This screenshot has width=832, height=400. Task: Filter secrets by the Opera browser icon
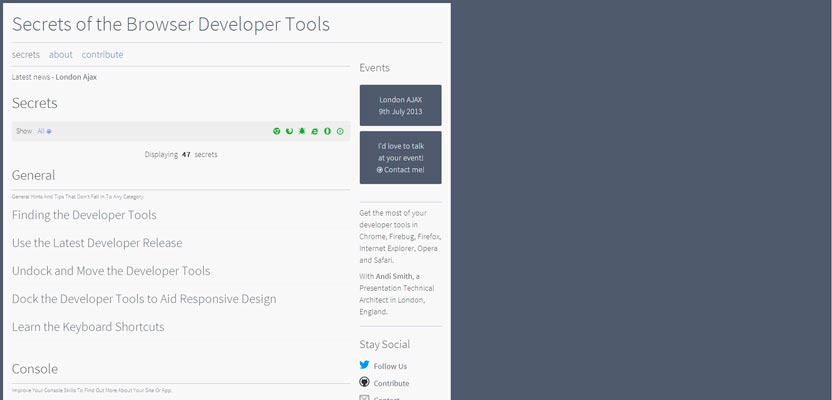328,131
